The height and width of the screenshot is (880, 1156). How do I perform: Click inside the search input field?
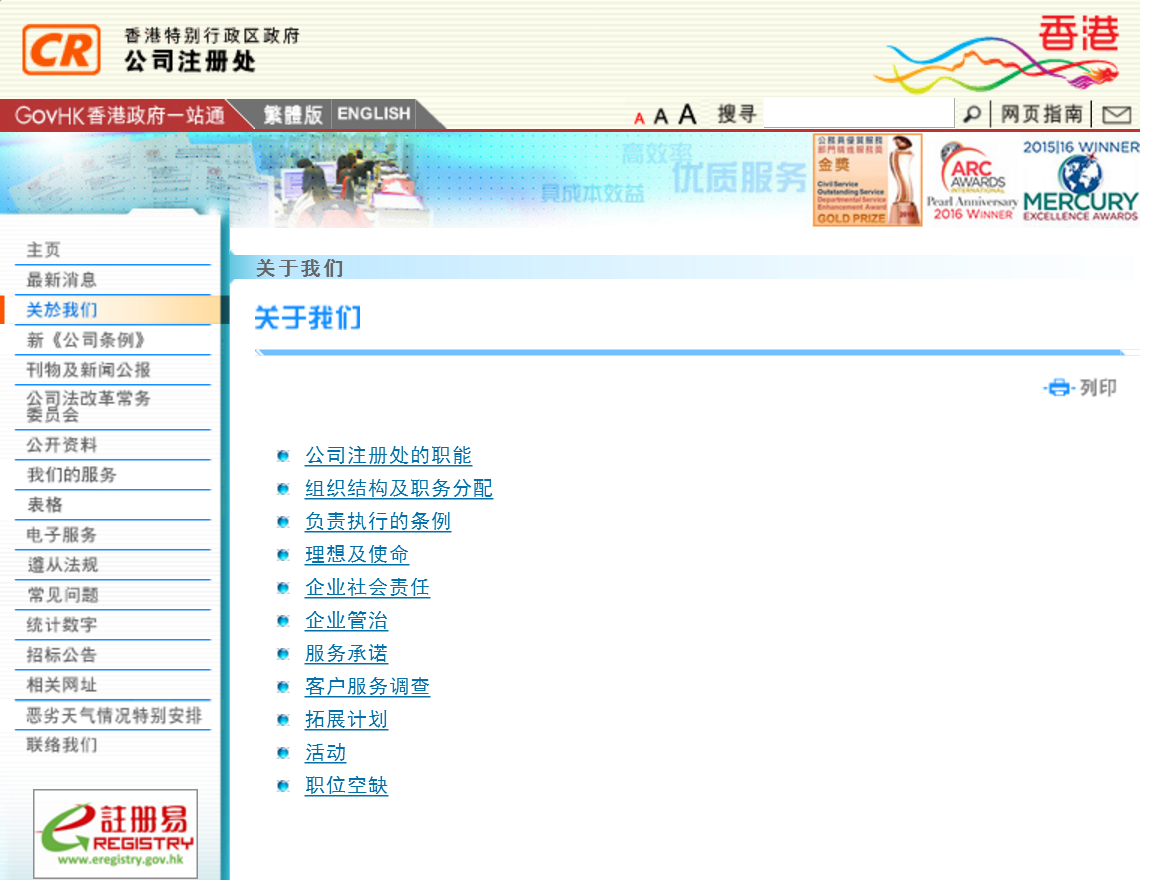coord(858,113)
